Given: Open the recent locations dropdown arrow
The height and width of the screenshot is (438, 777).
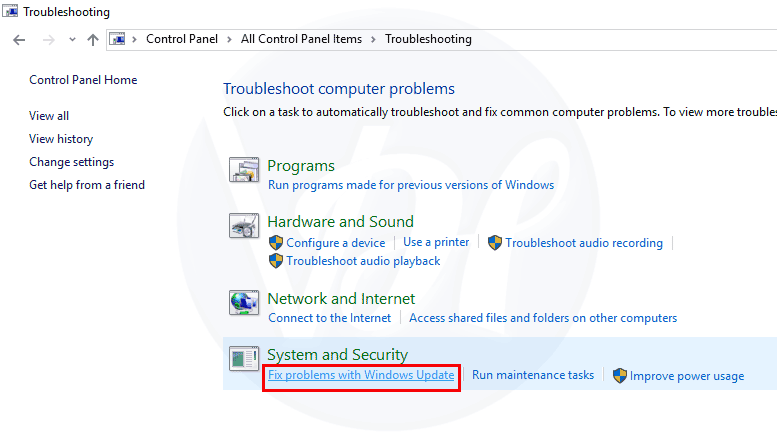Looking at the screenshot, I should (72, 40).
